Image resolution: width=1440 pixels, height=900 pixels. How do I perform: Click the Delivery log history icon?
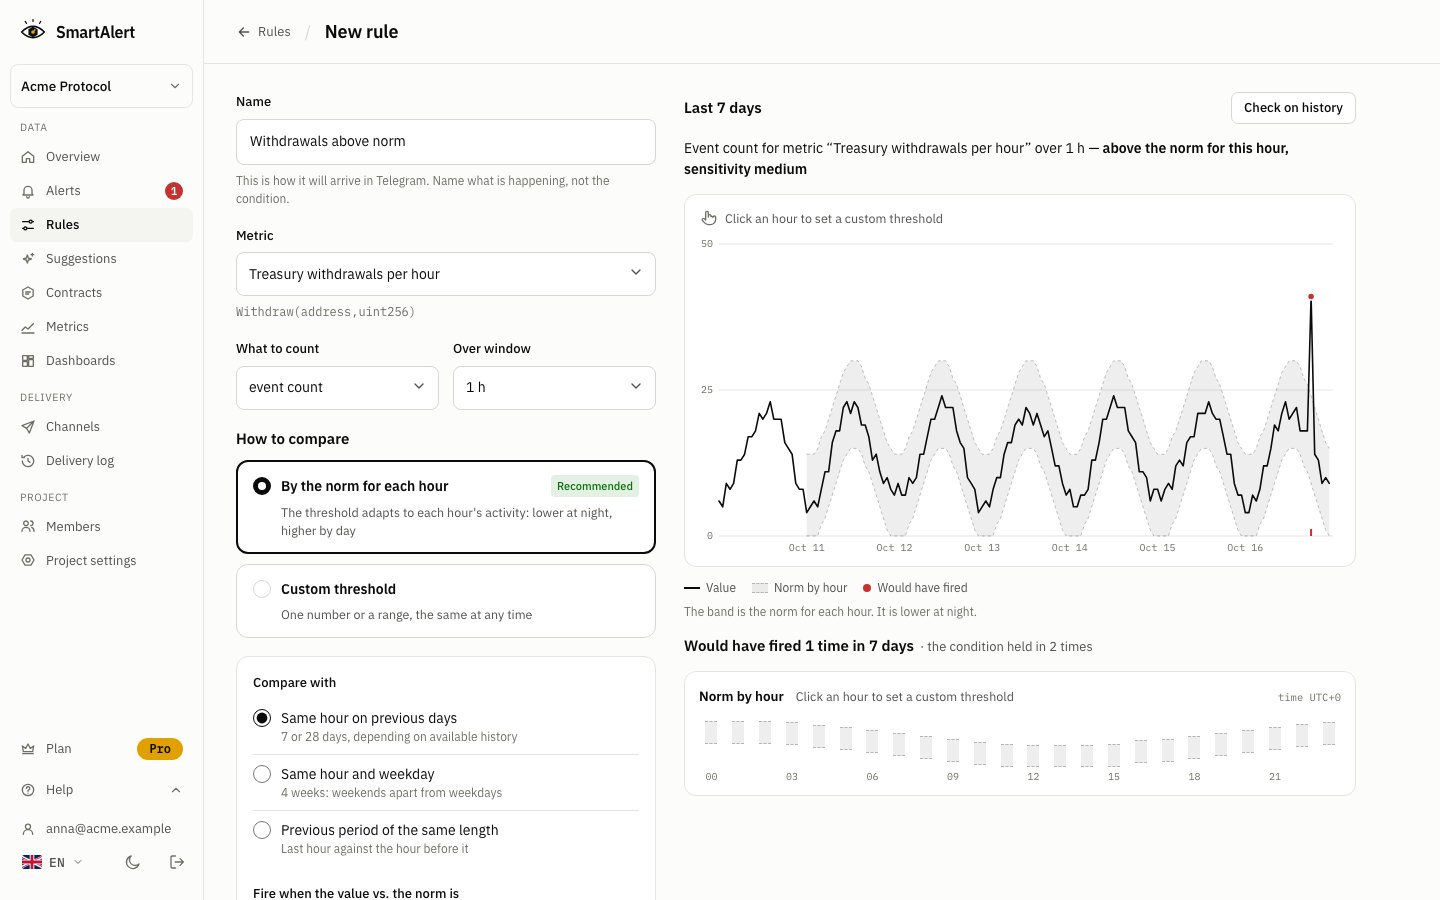pos(28,461)
